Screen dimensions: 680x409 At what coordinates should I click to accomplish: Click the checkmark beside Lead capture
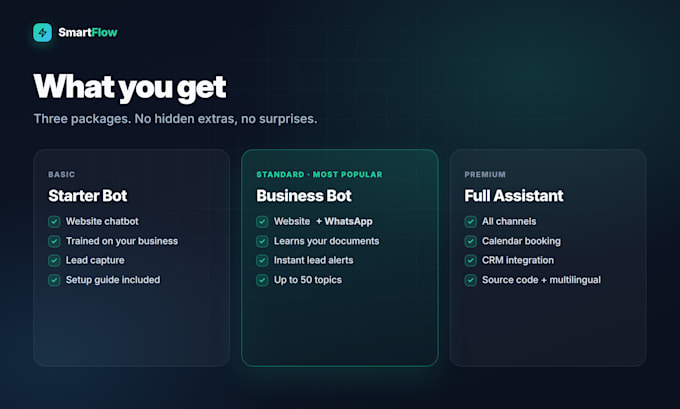[54, 260]
